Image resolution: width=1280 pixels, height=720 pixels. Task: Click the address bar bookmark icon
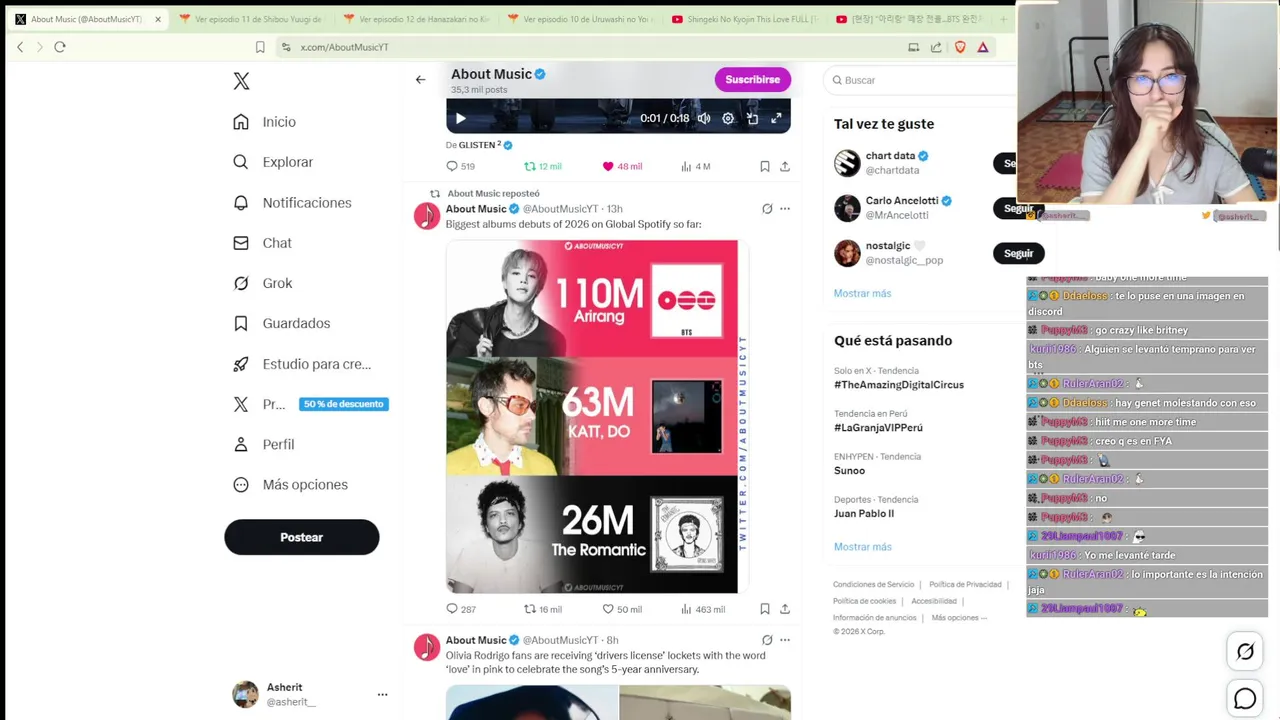pos(260,47)
